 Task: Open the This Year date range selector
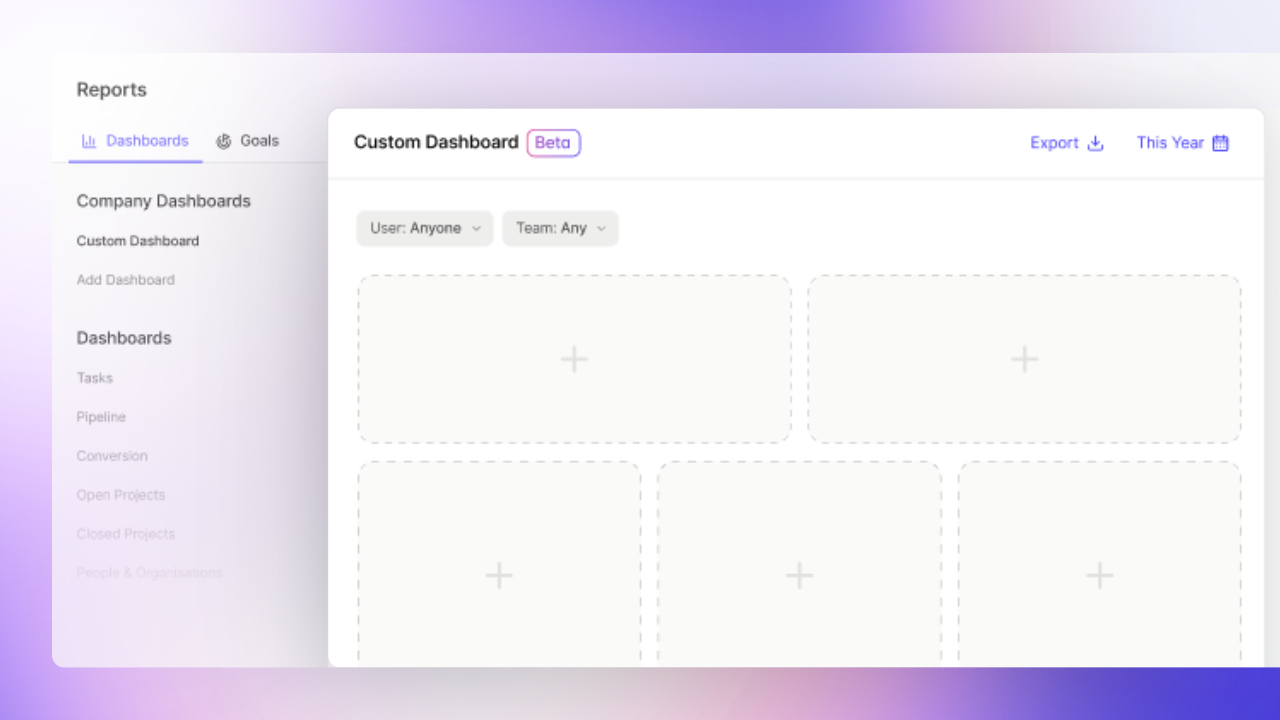click(x=1170, y=143)
